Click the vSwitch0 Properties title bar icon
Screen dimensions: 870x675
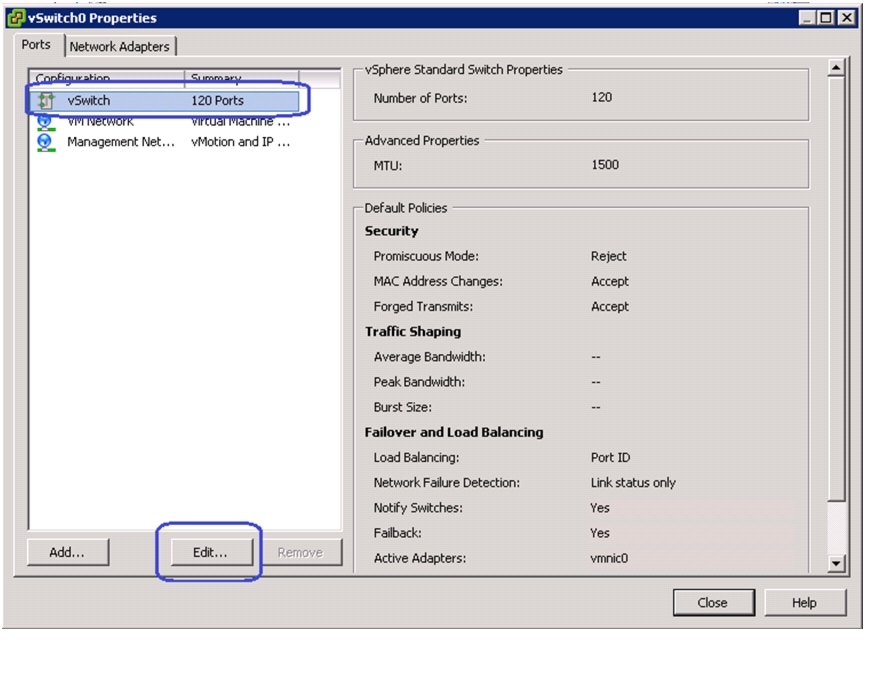point(17,18)
